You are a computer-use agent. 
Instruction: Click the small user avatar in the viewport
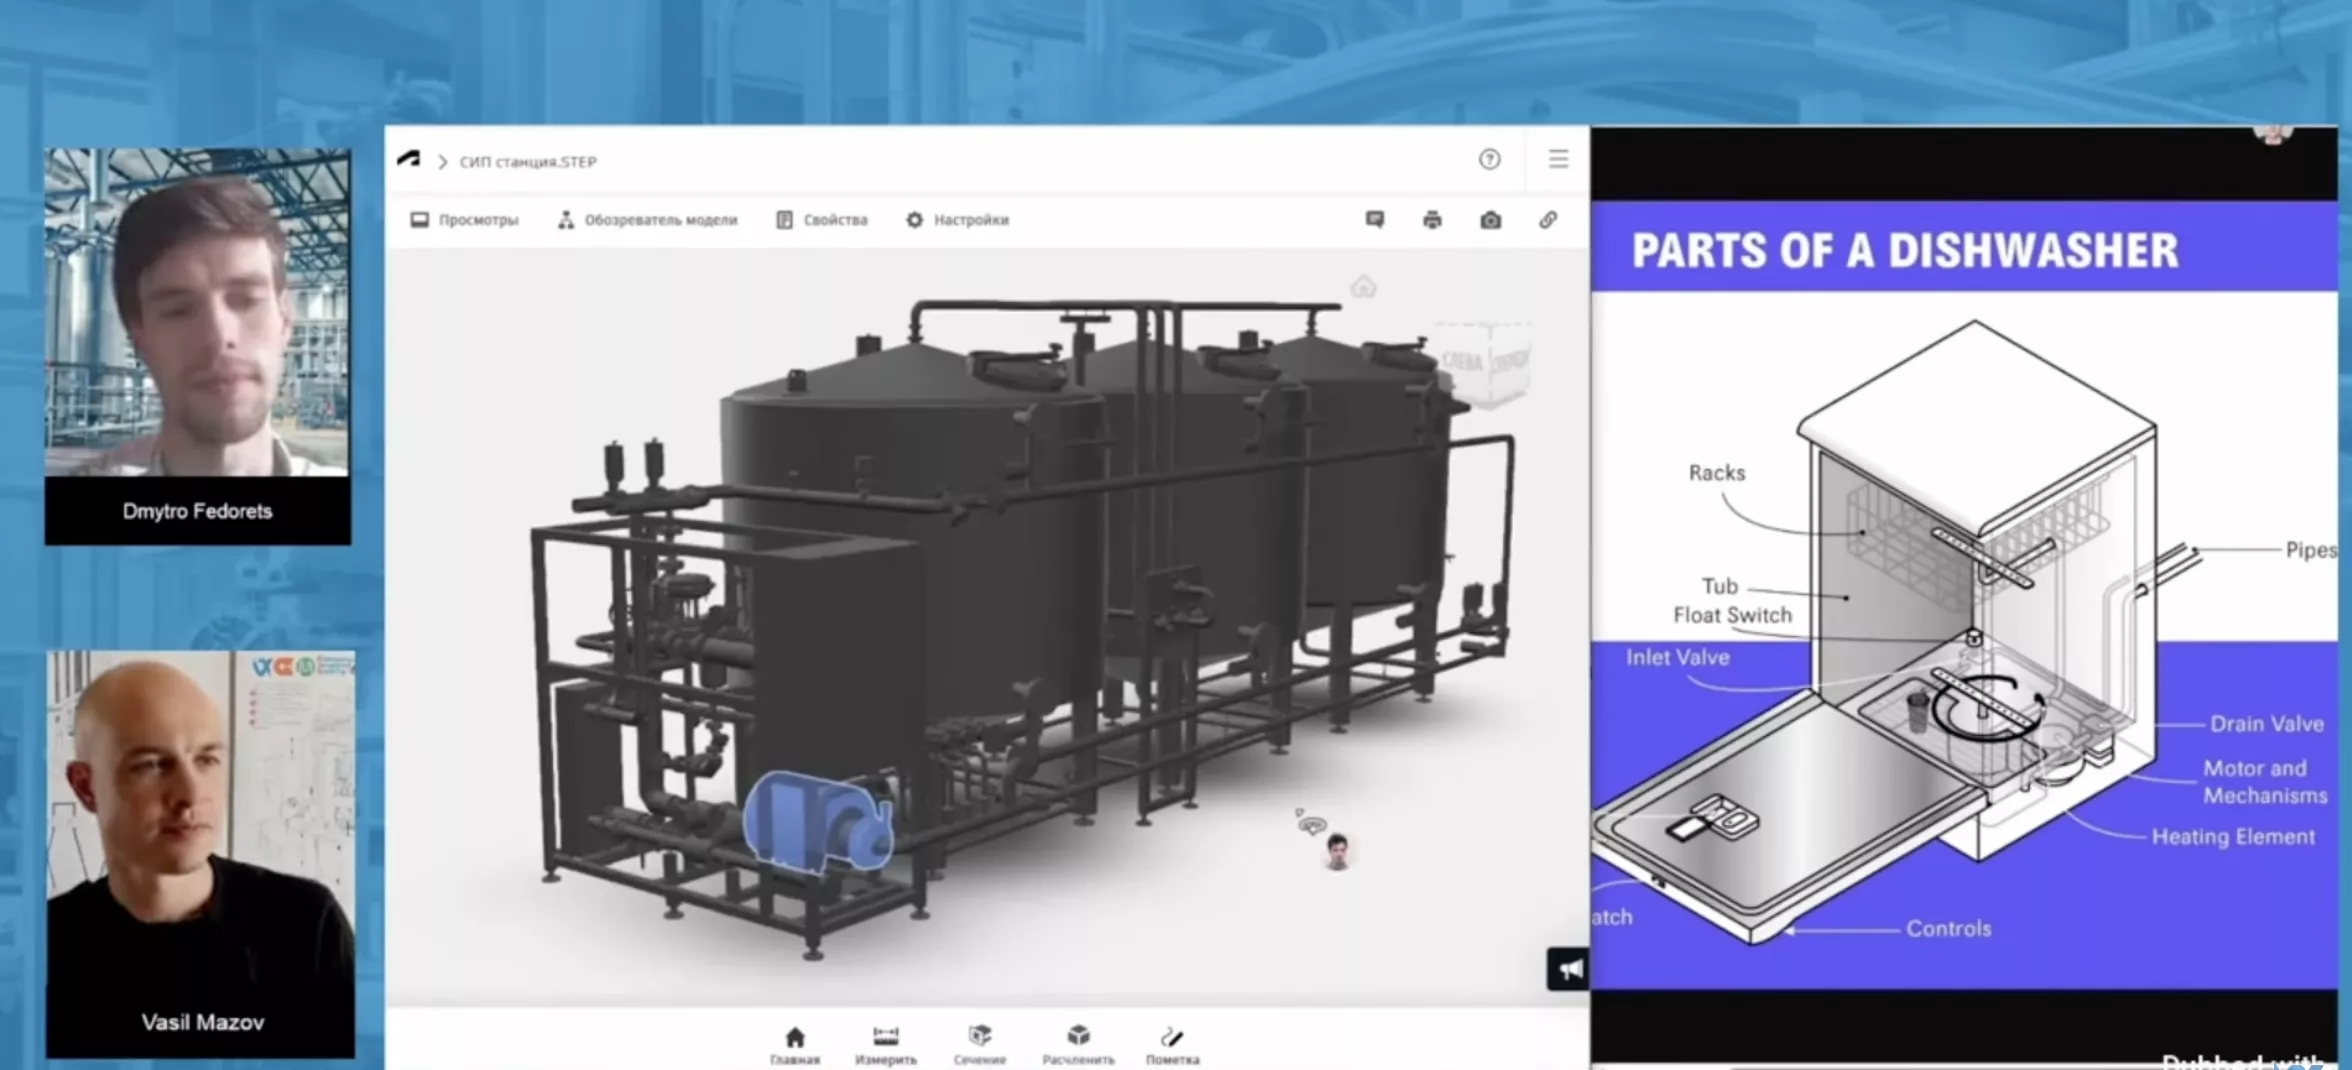coord(1337,852)
